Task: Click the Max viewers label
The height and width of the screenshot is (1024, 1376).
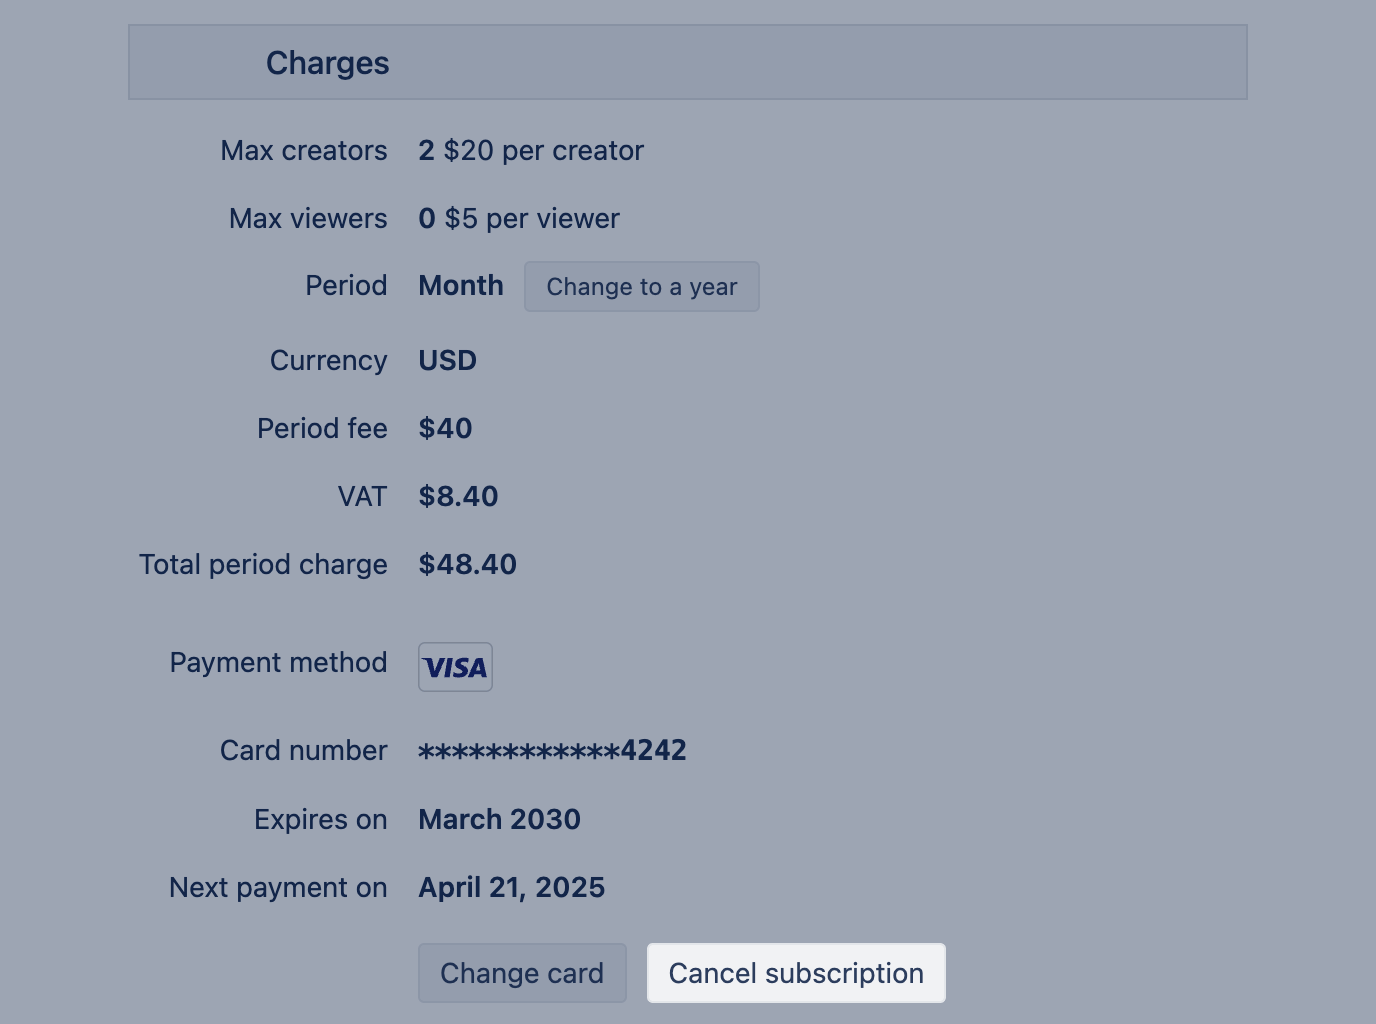Action: tap(307, 219)
